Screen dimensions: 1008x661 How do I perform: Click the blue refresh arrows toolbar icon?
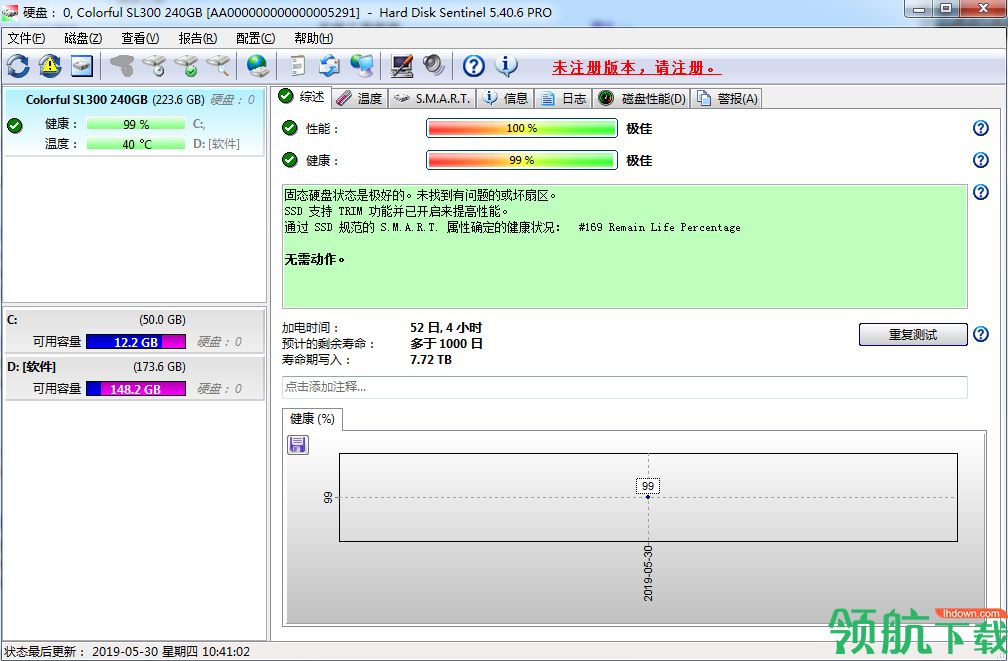click(x=18, y=66)
